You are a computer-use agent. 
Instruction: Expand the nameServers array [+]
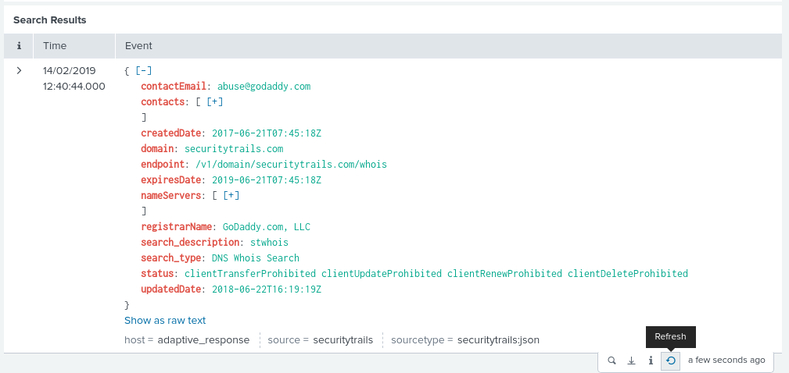[x=231, y=195]
